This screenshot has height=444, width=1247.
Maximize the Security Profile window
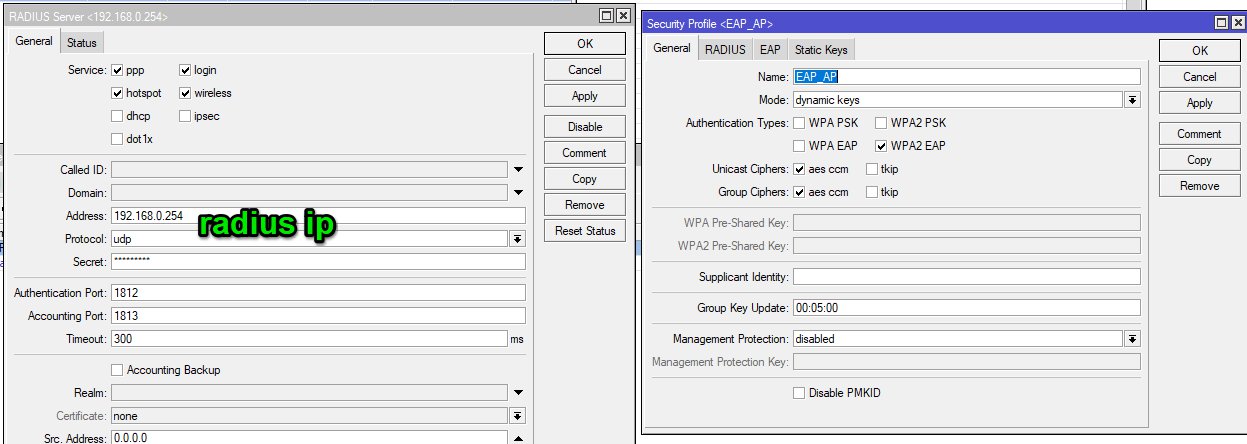[1221, 23]
